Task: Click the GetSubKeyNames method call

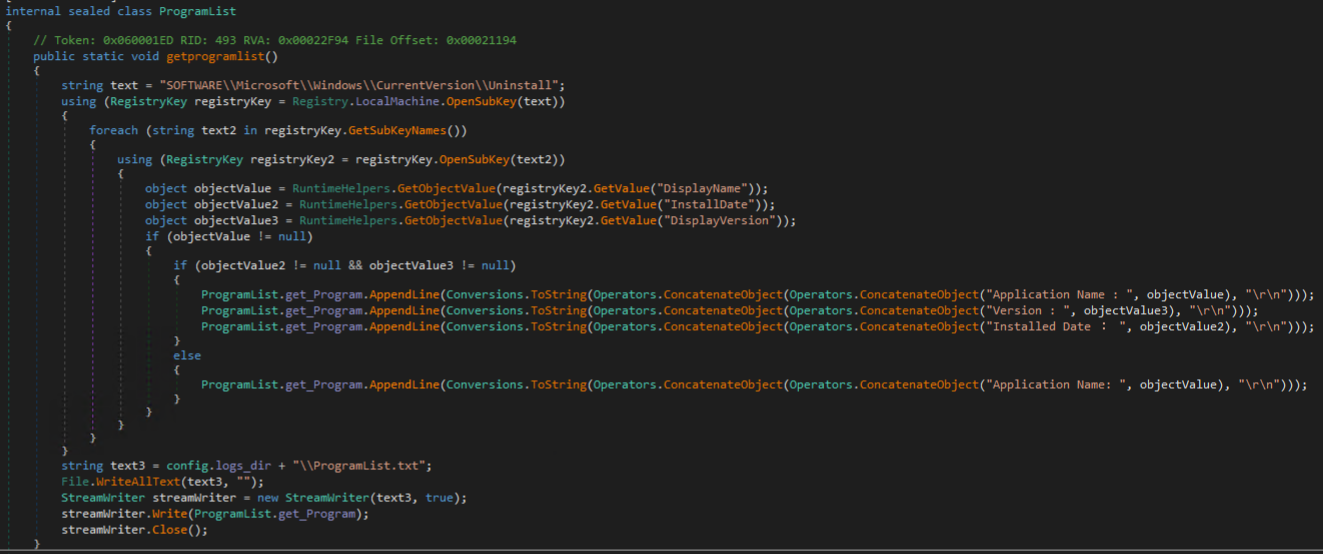Action: pyautogui.click(x=407, y=131)
